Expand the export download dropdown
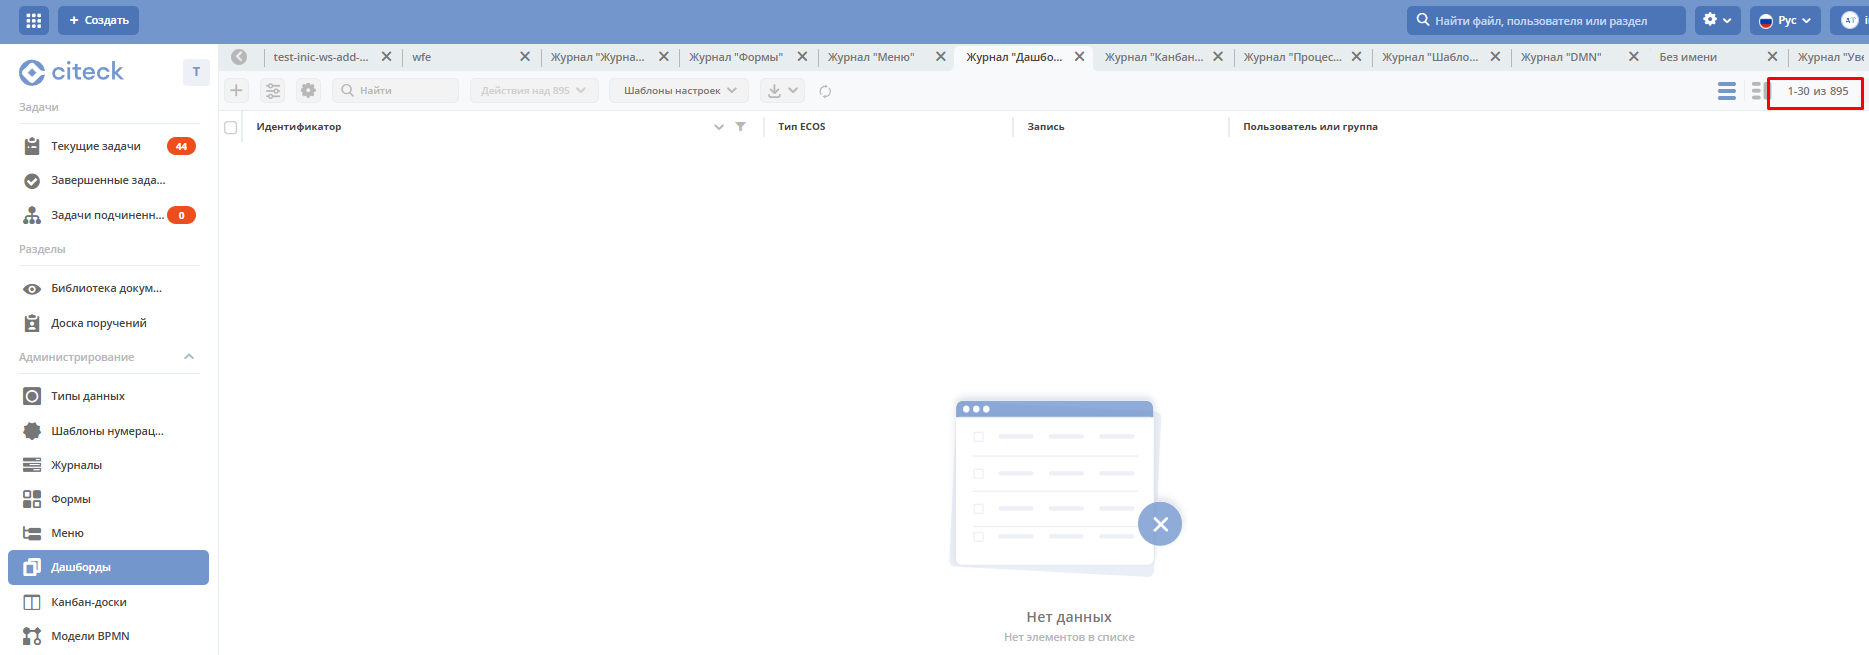 (x=782, y=91)
